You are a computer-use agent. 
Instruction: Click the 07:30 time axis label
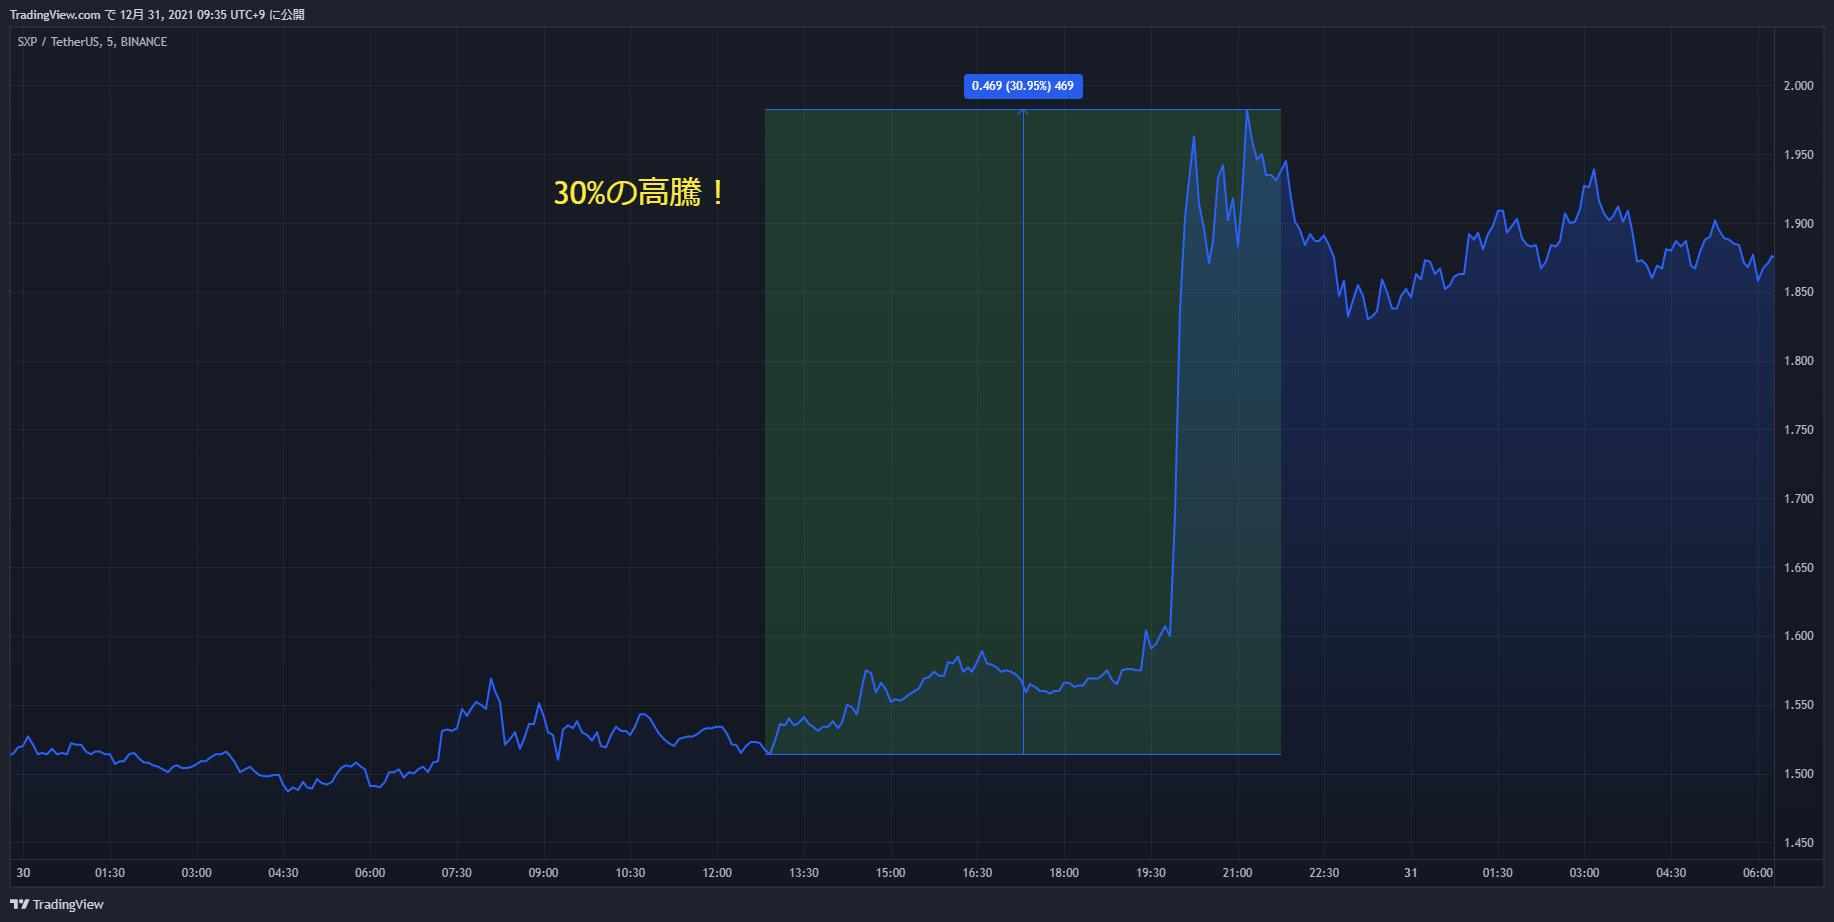click(456, 873)
